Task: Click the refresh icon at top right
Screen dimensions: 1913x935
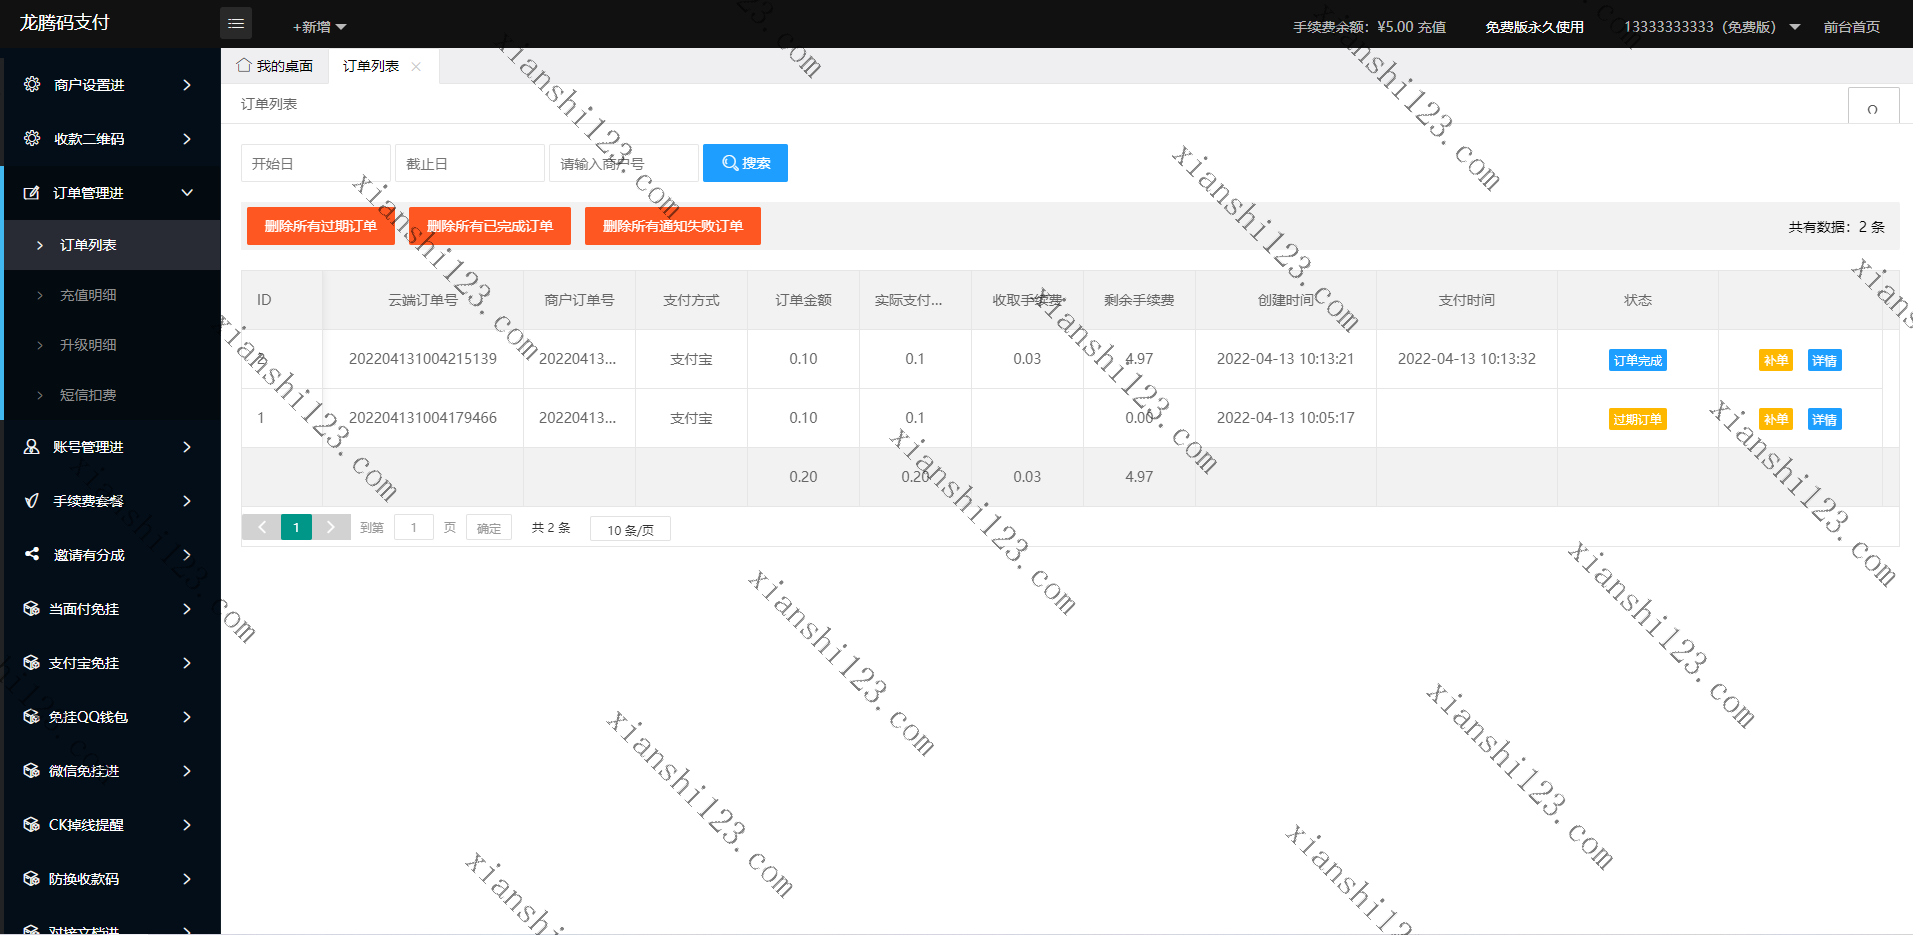Action: [x=1873, y=109]
